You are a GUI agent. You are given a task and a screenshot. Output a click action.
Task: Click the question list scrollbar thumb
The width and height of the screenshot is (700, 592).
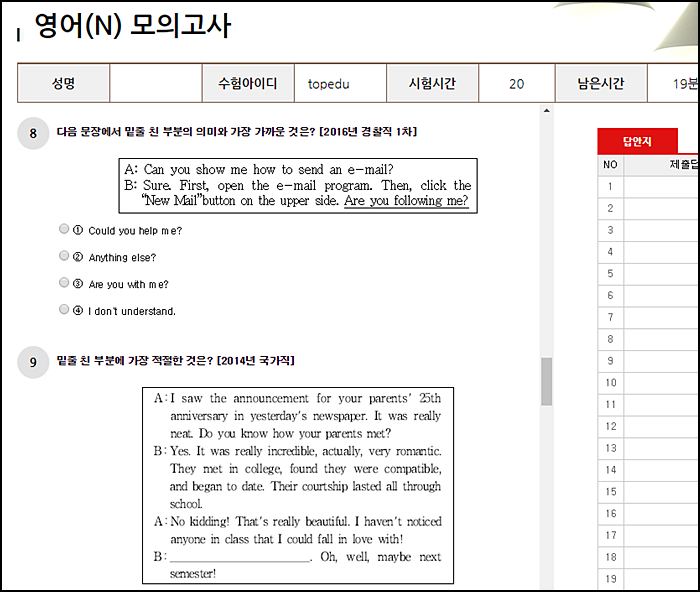[546, 381]
